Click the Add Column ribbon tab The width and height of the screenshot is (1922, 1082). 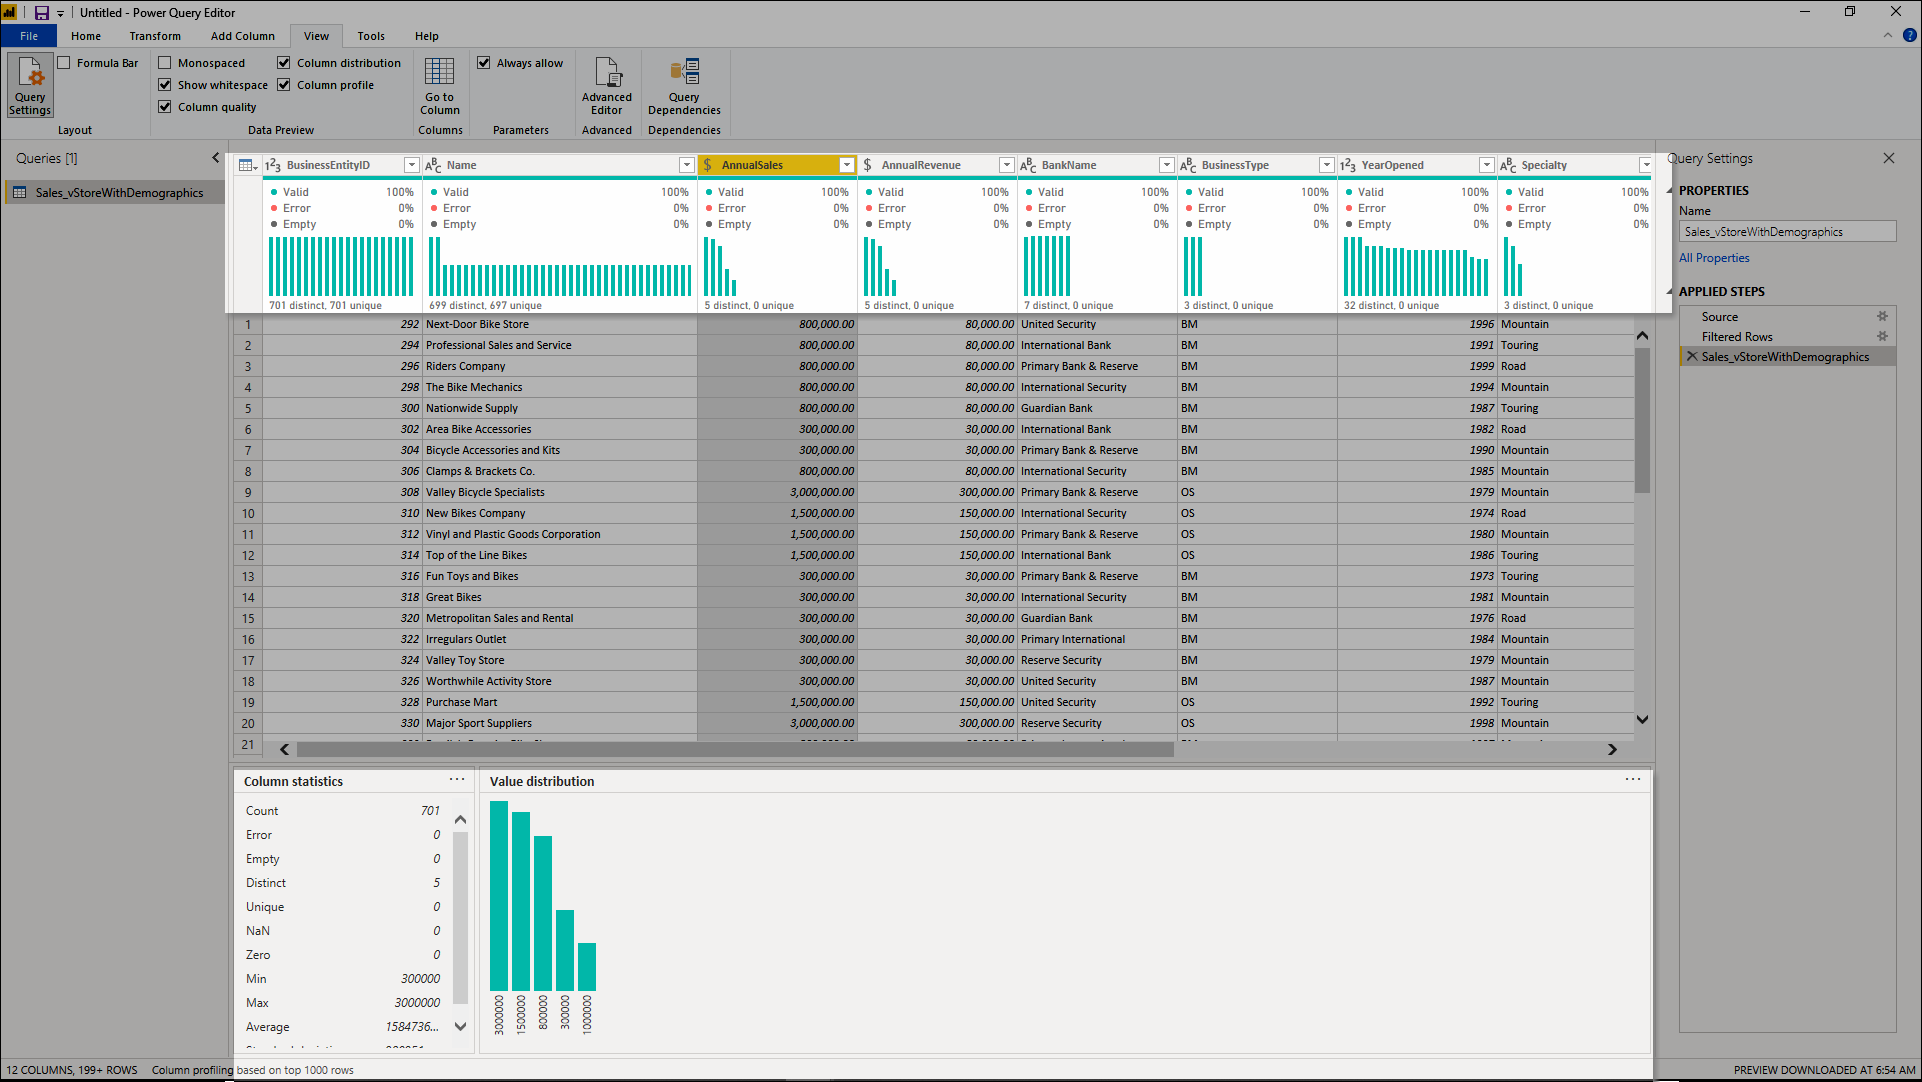click(x=242, y=36)
